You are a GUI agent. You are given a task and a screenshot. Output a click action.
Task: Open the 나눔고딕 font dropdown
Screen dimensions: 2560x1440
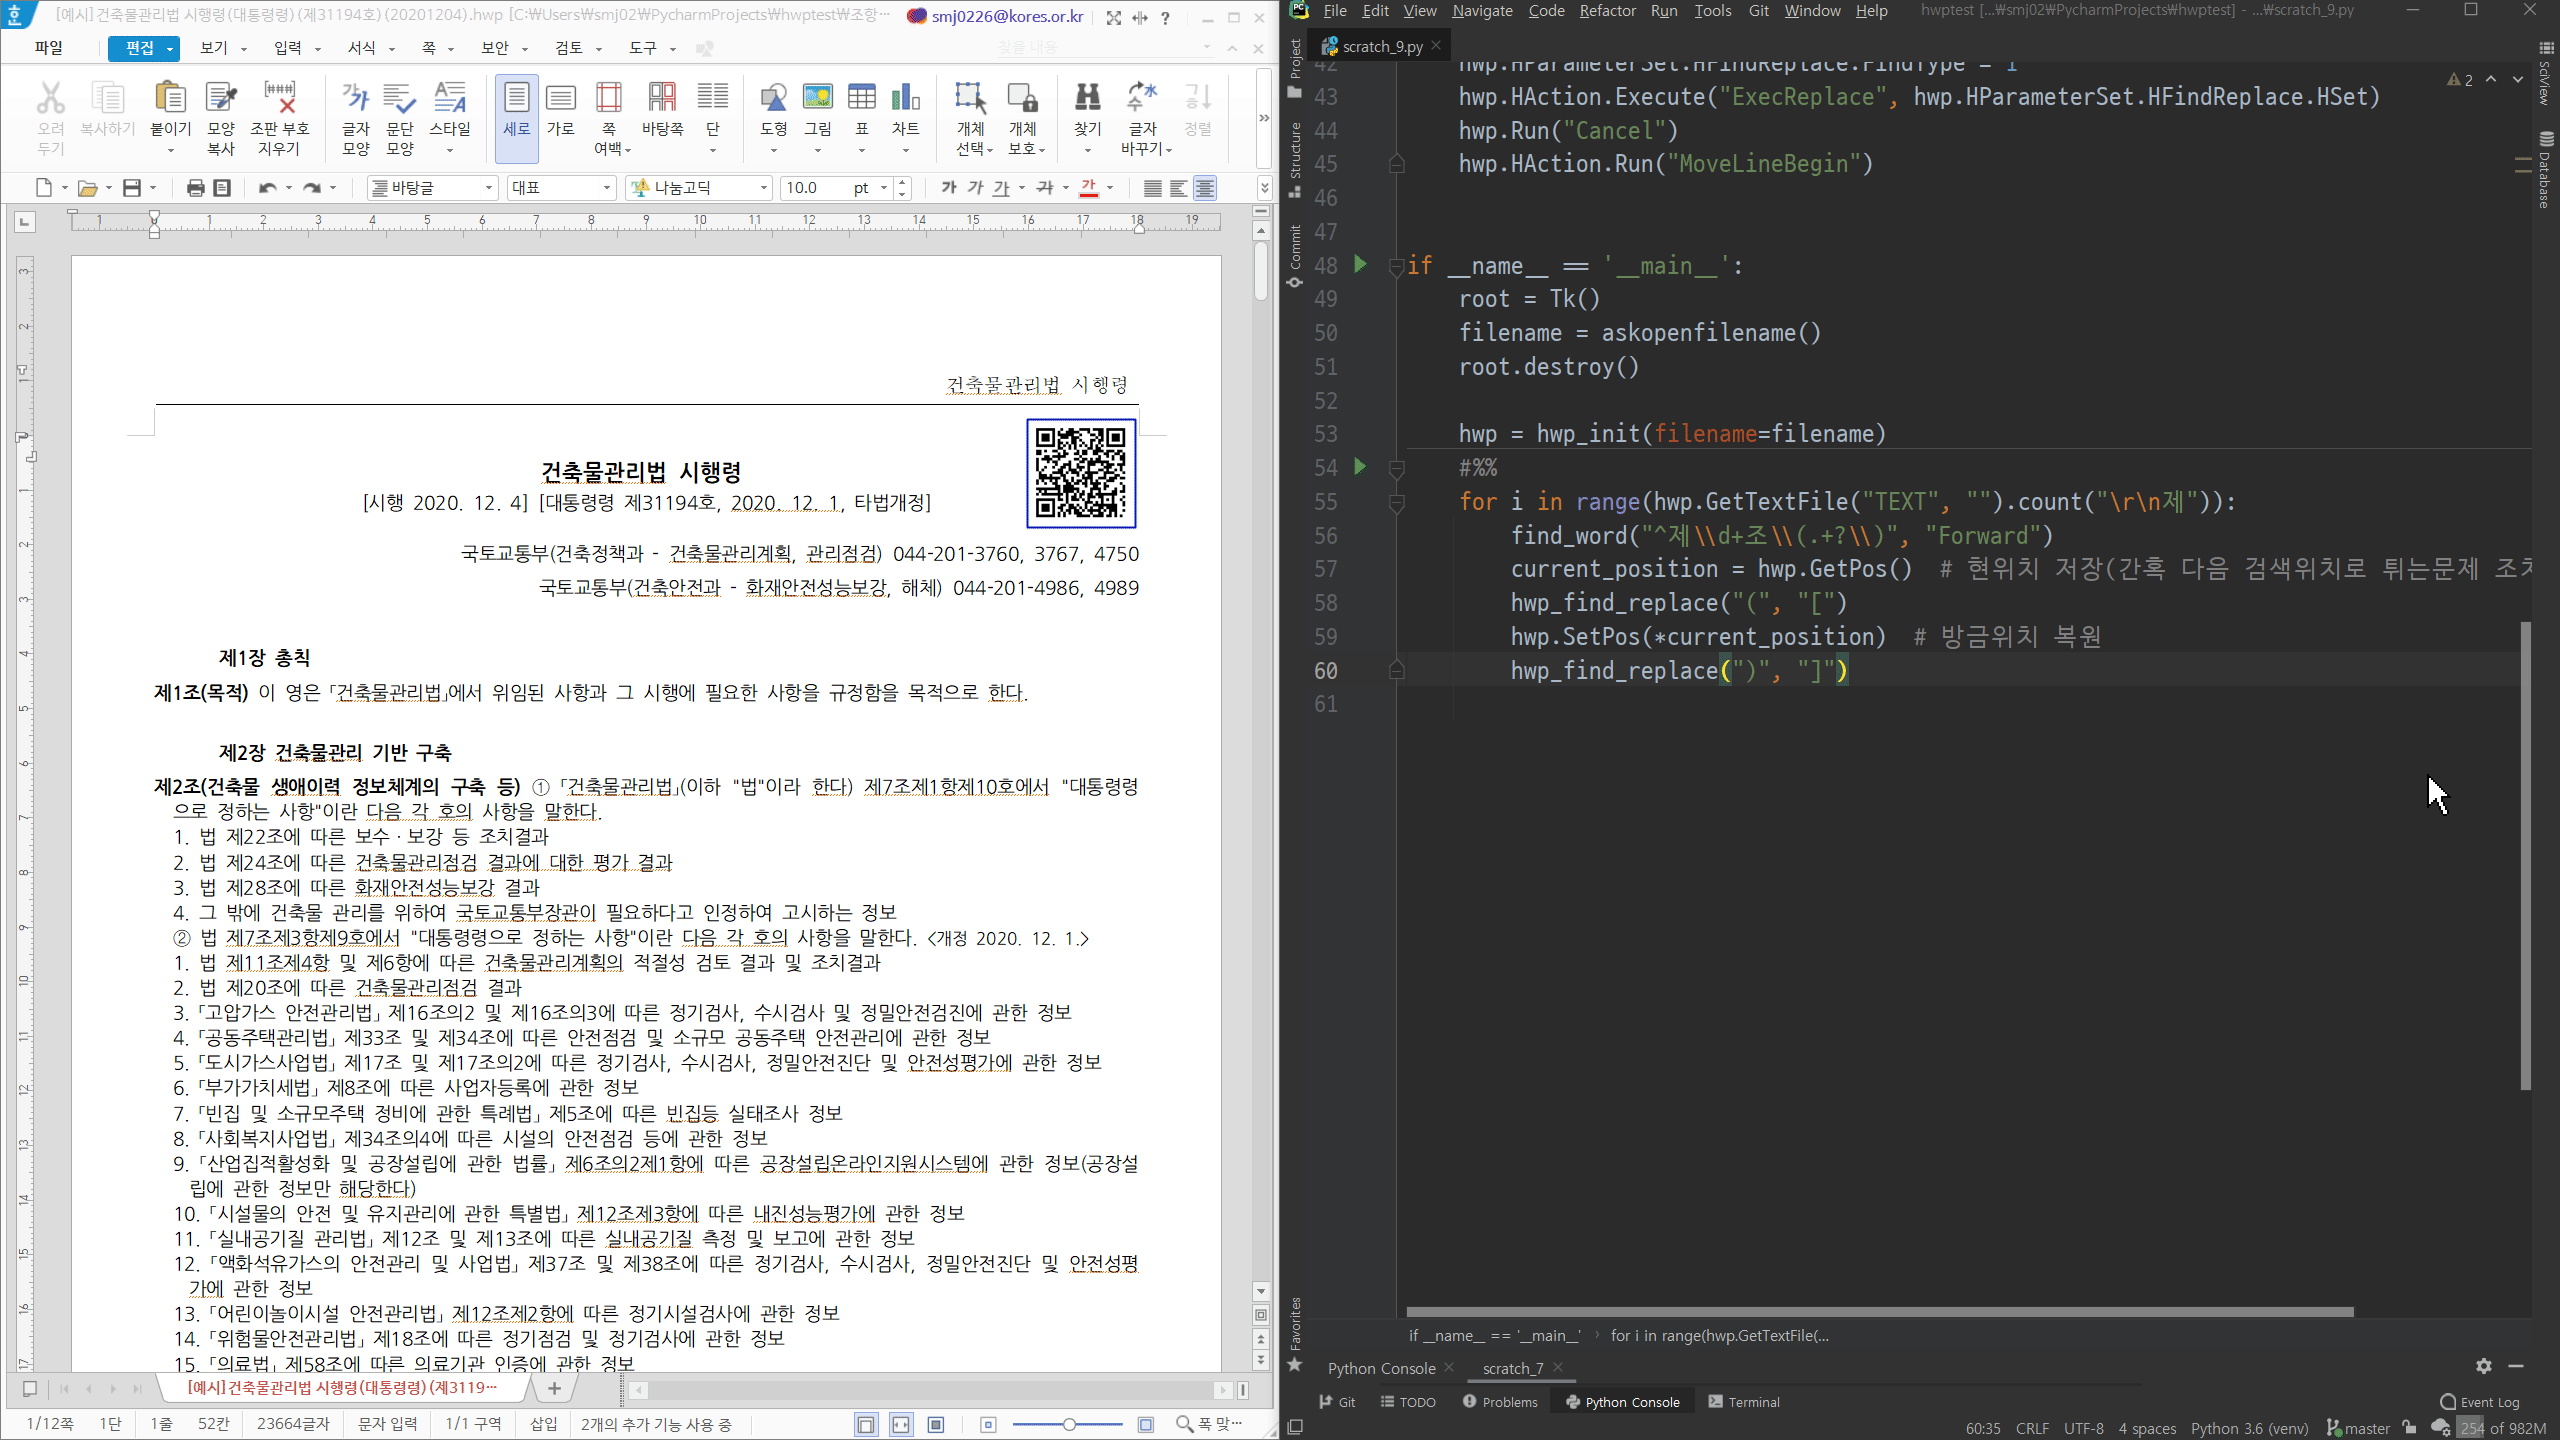coord(764,188)
